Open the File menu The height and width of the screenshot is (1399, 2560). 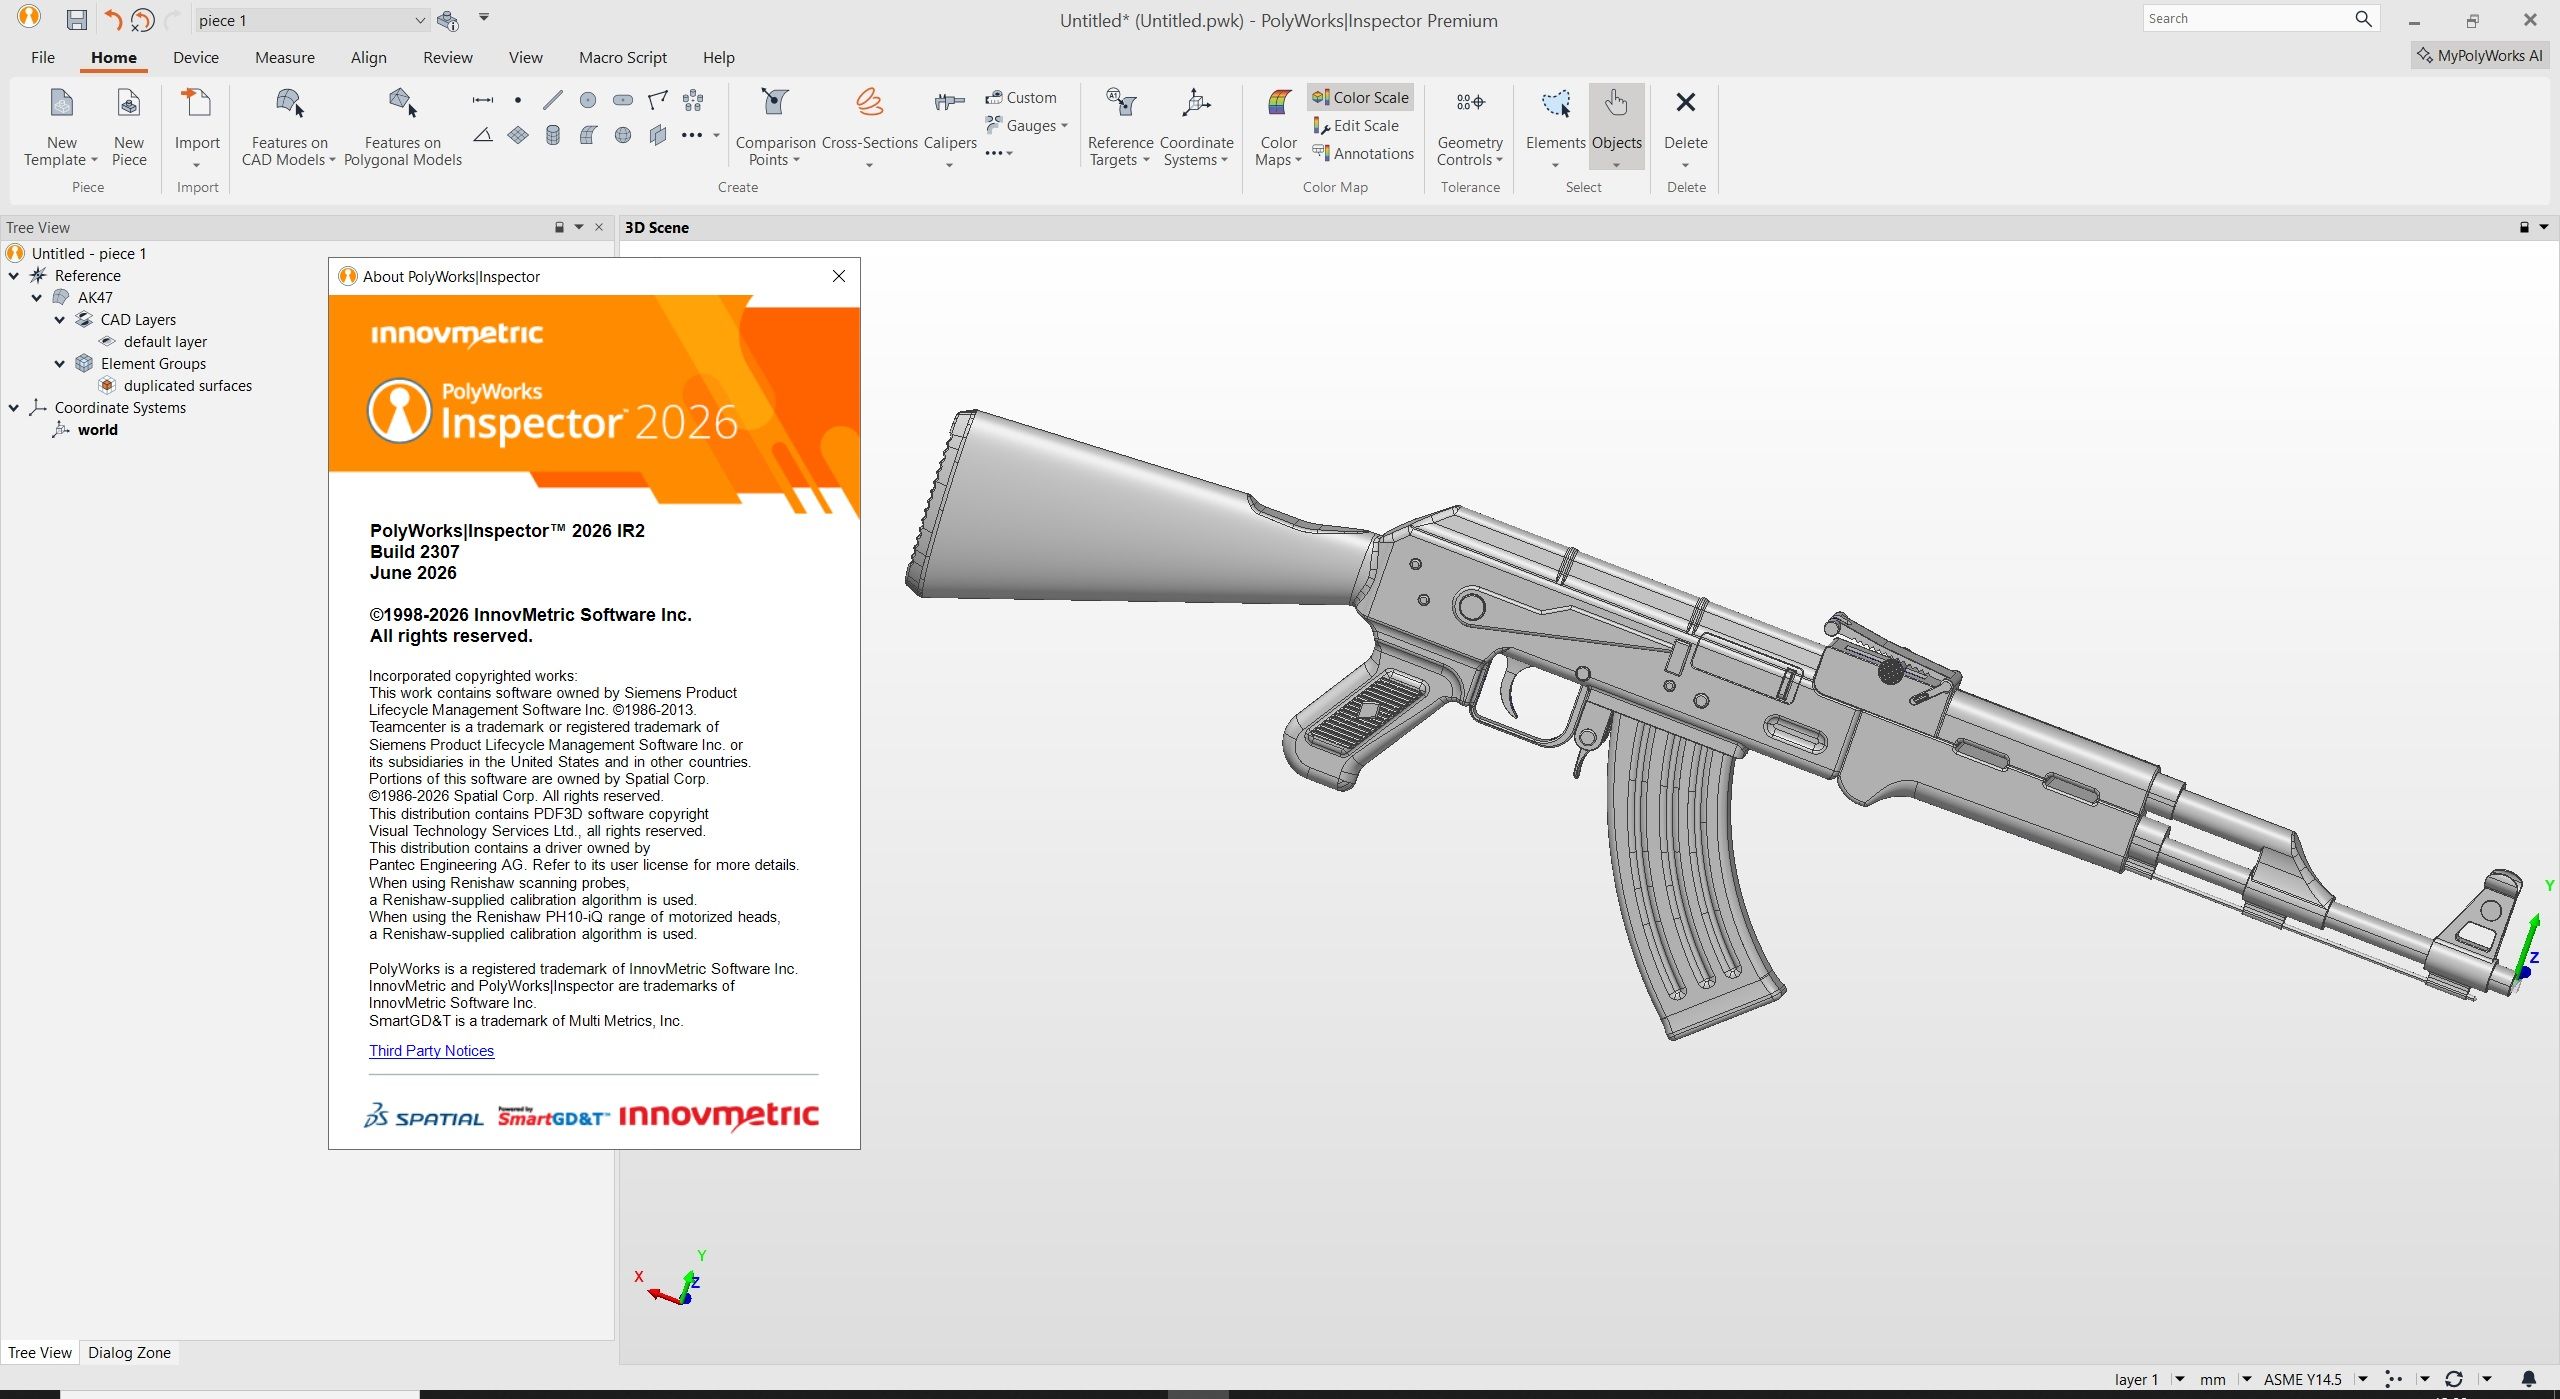point(43,58)
